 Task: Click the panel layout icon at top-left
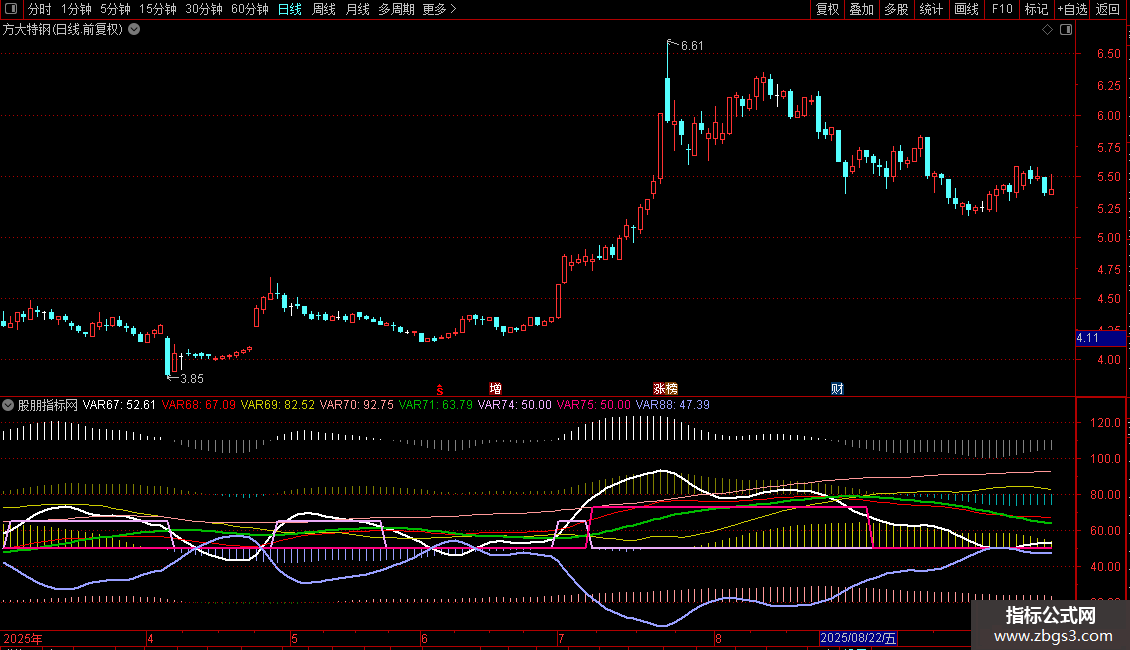click(10, 9)
